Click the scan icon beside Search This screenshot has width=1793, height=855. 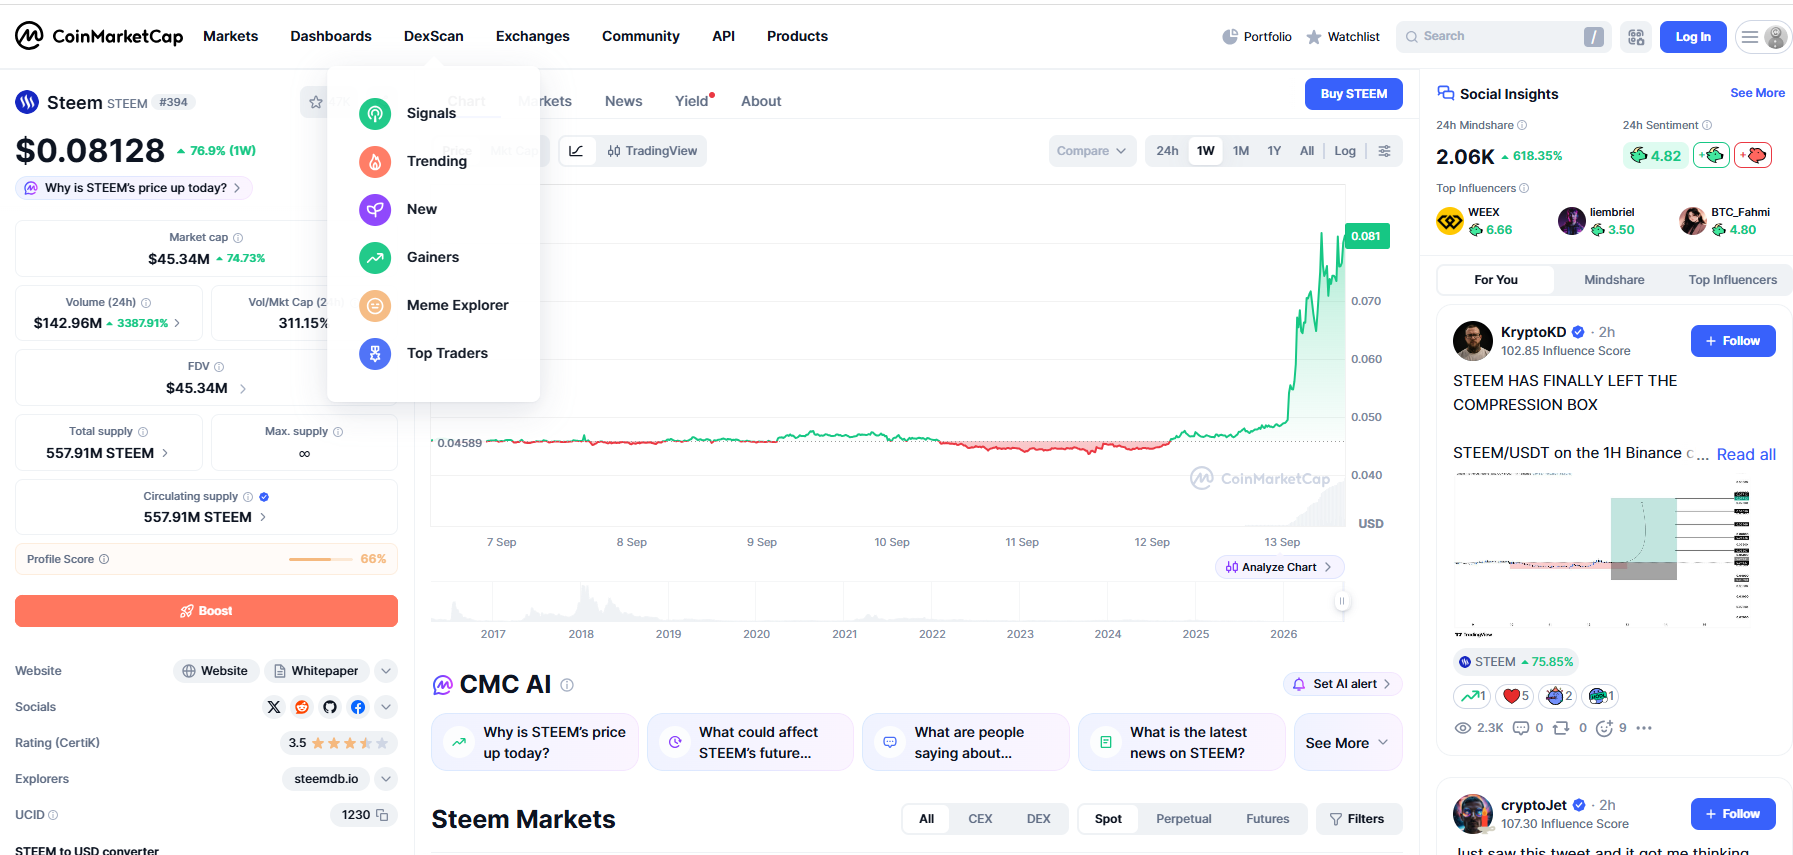[x=1636, y=37]
